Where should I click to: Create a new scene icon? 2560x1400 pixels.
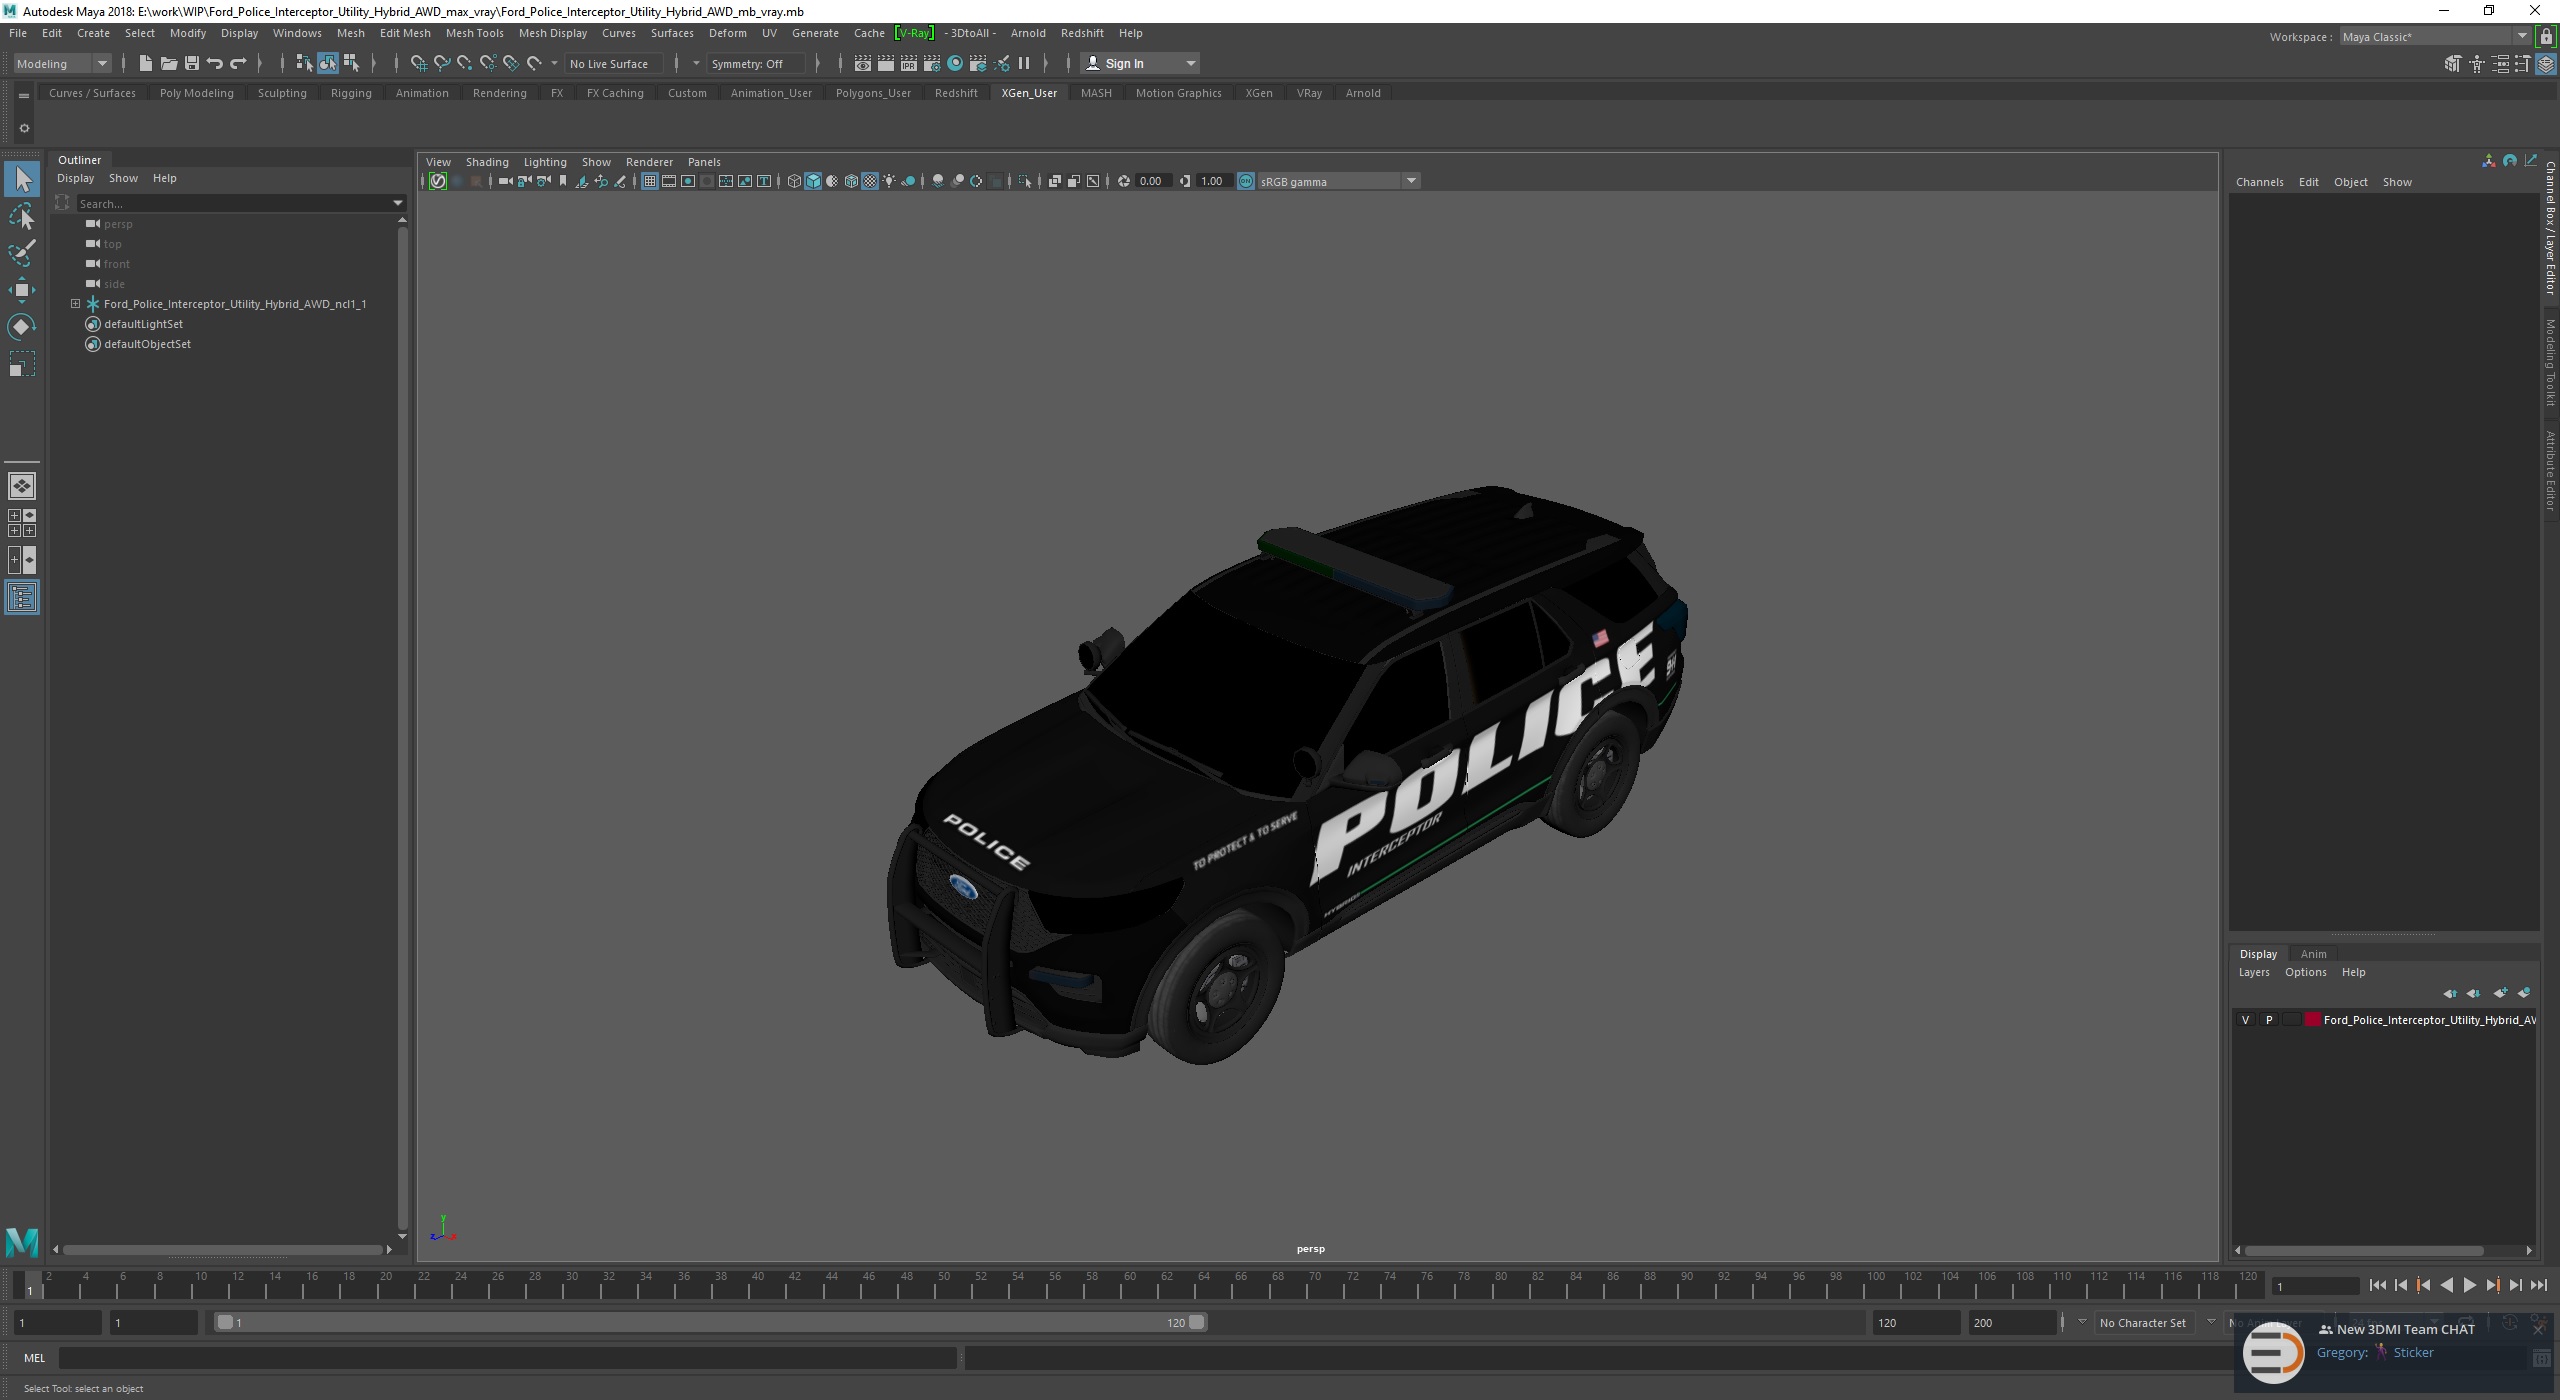pos(145,63)
